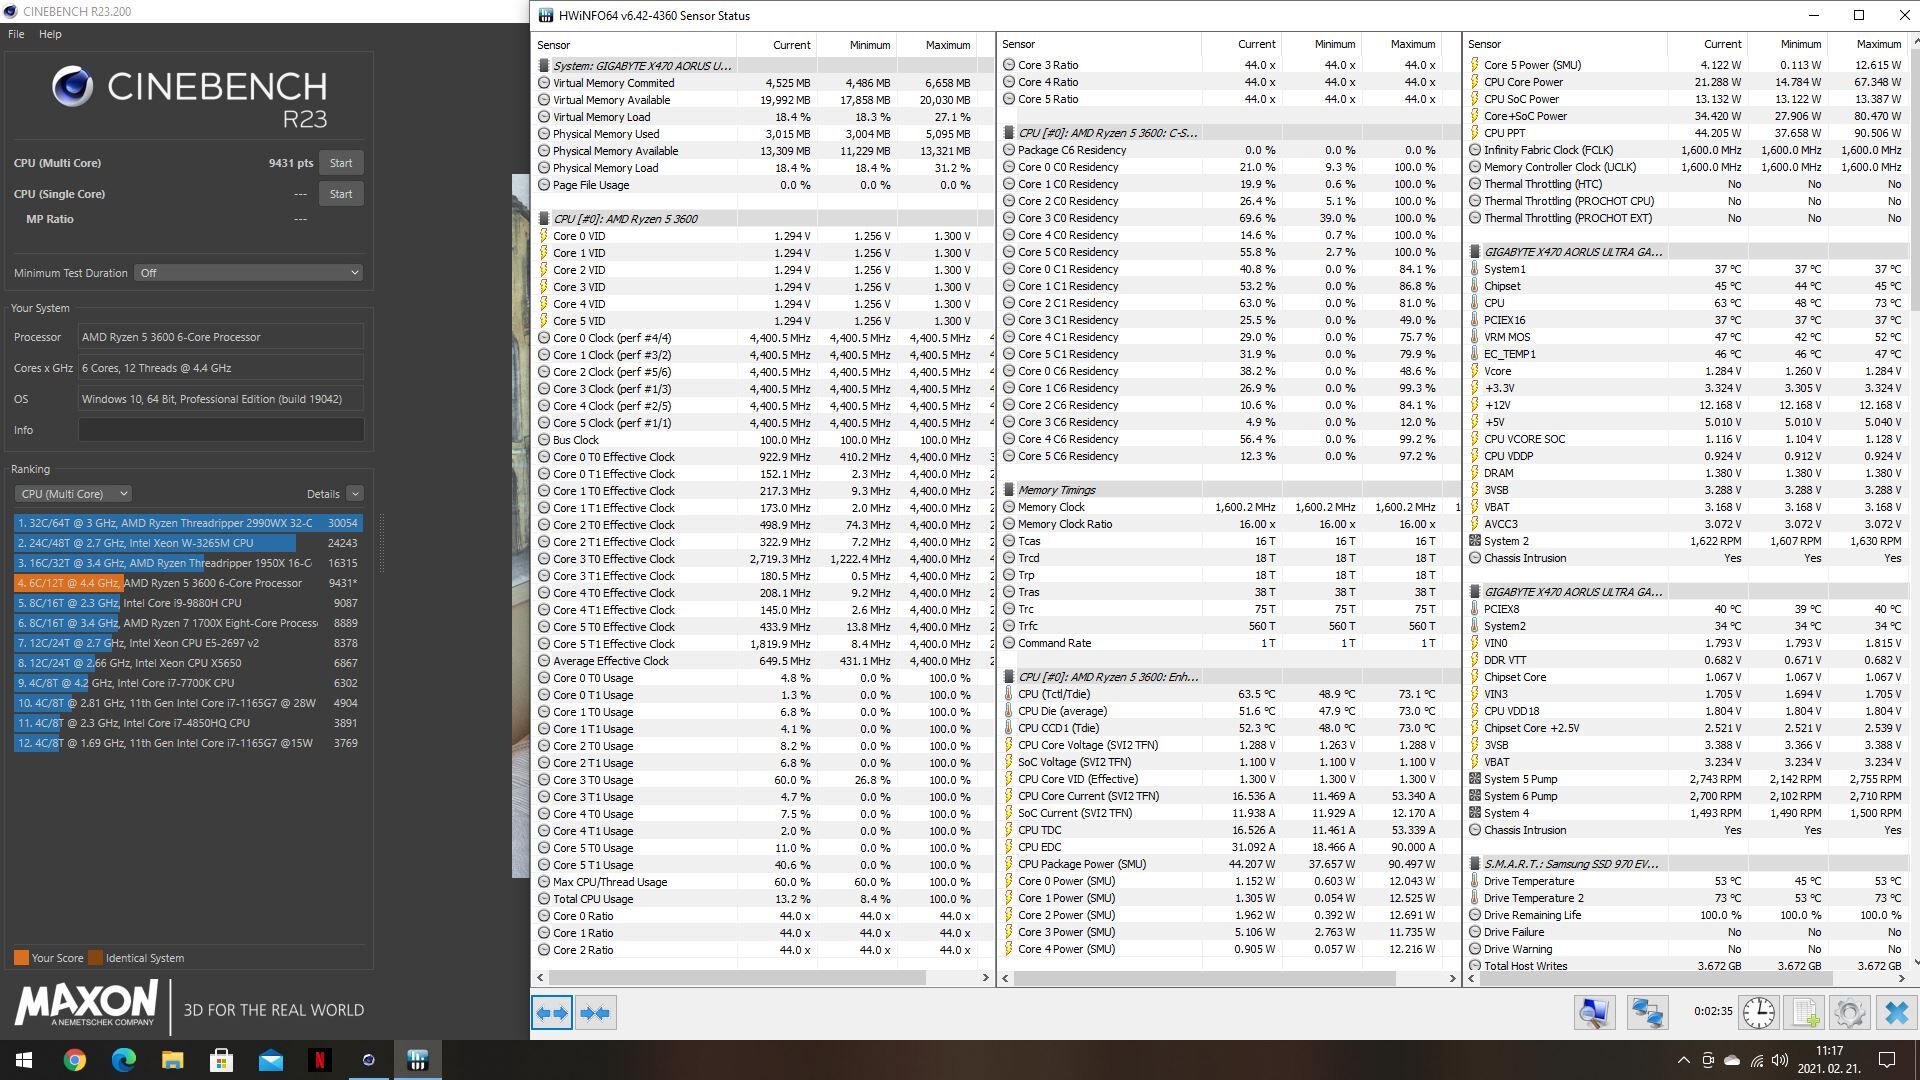Start logging with the document-plus icon
This screenshot has height=1080, width=1920.
1805,1012
